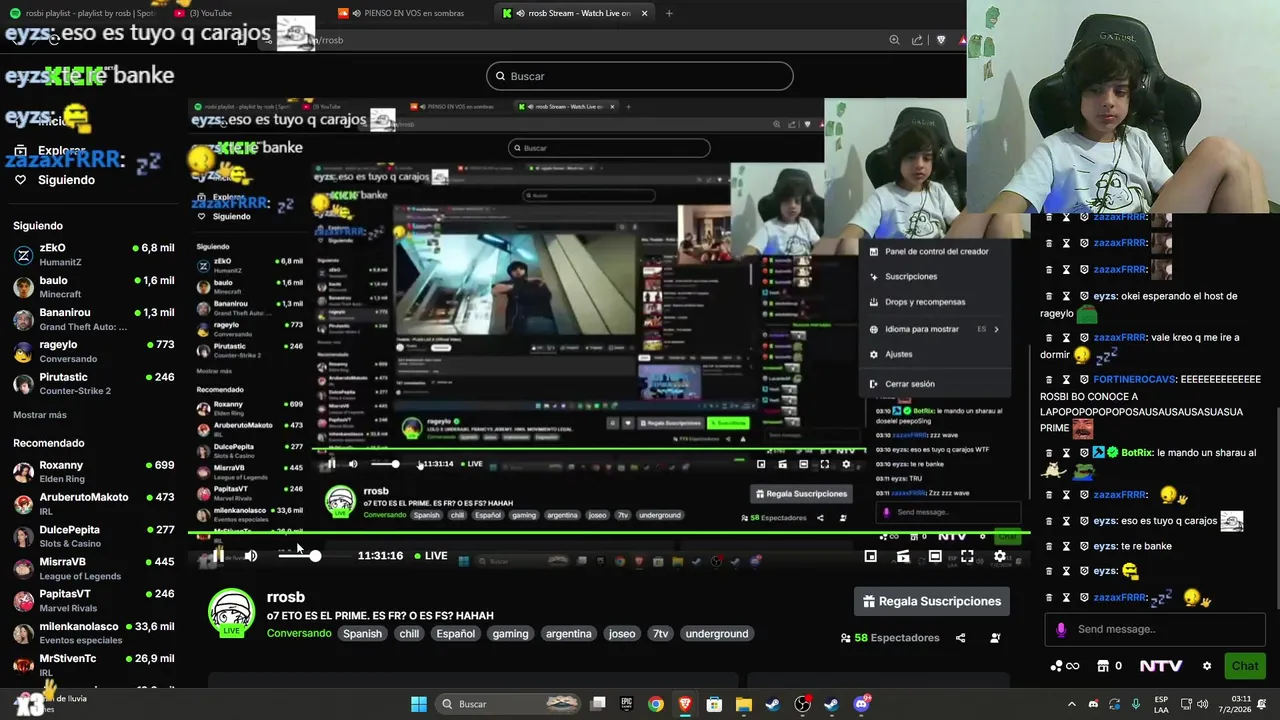This screenshot has height=720, width=1280.
Task: Open AruberutoMakoto recommended channel
Action: click(94, 504)
